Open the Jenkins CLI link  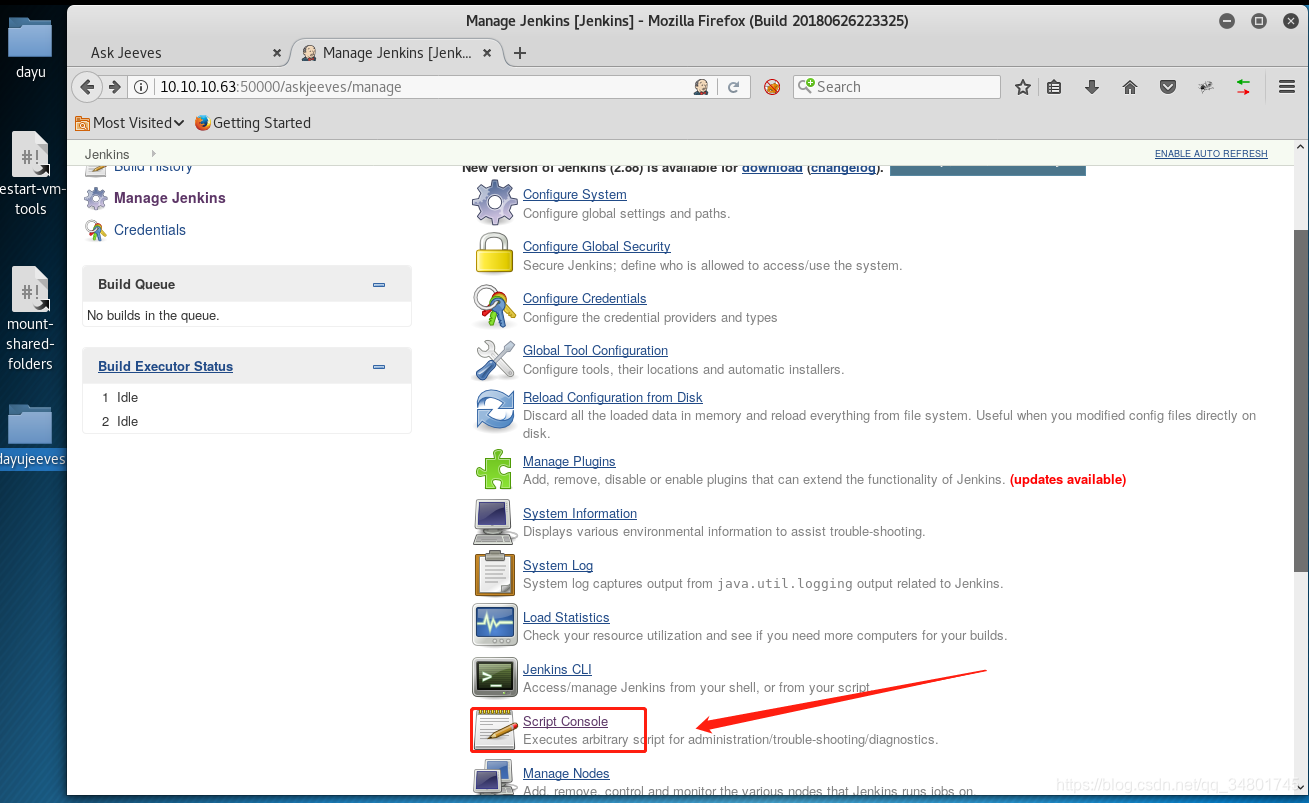[557, 670]
